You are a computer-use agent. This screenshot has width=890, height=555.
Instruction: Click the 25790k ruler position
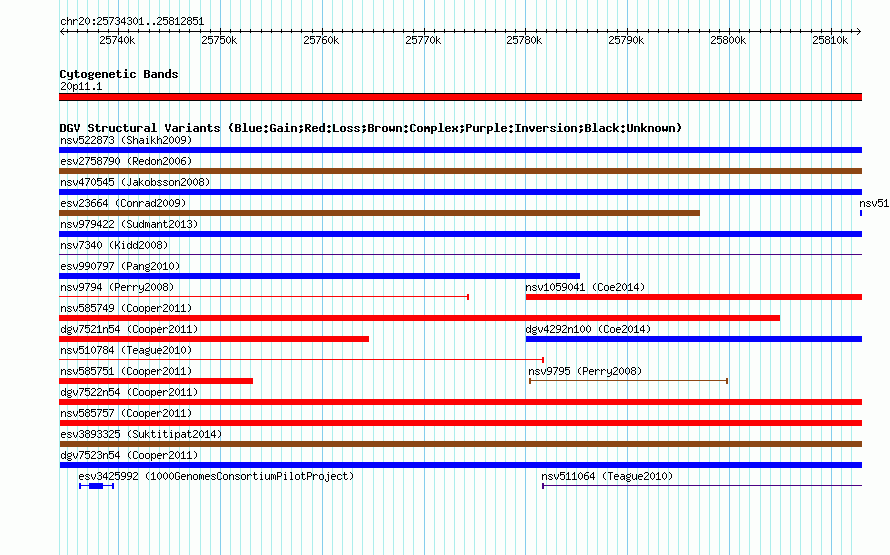[x=626, y=40]
